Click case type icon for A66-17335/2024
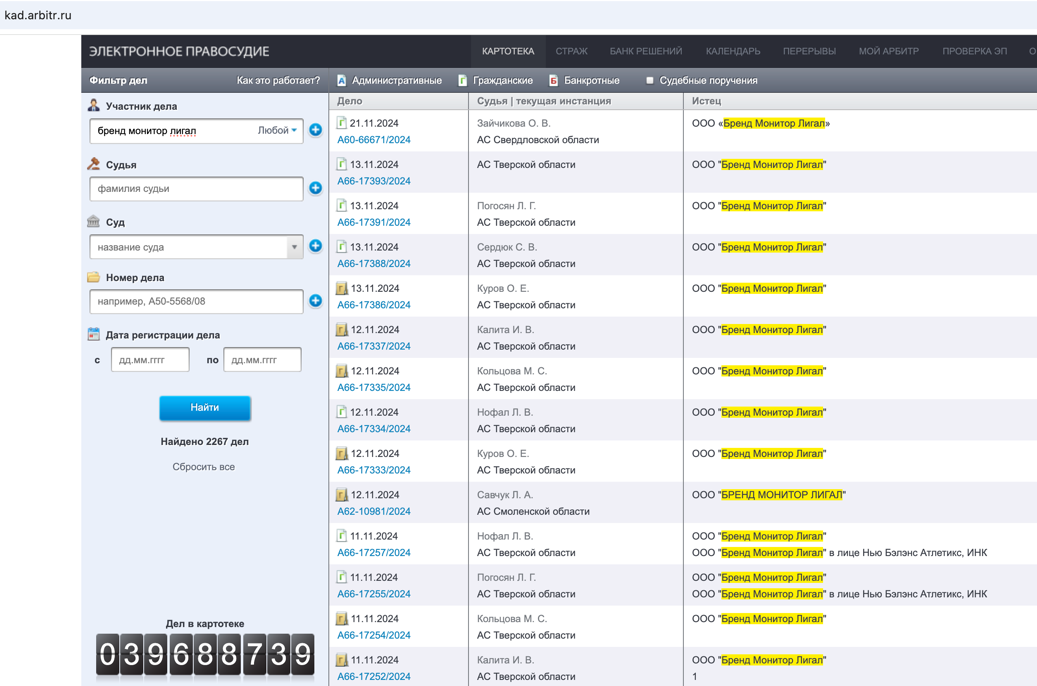1037x686 pixels. (x=342, y=371)
